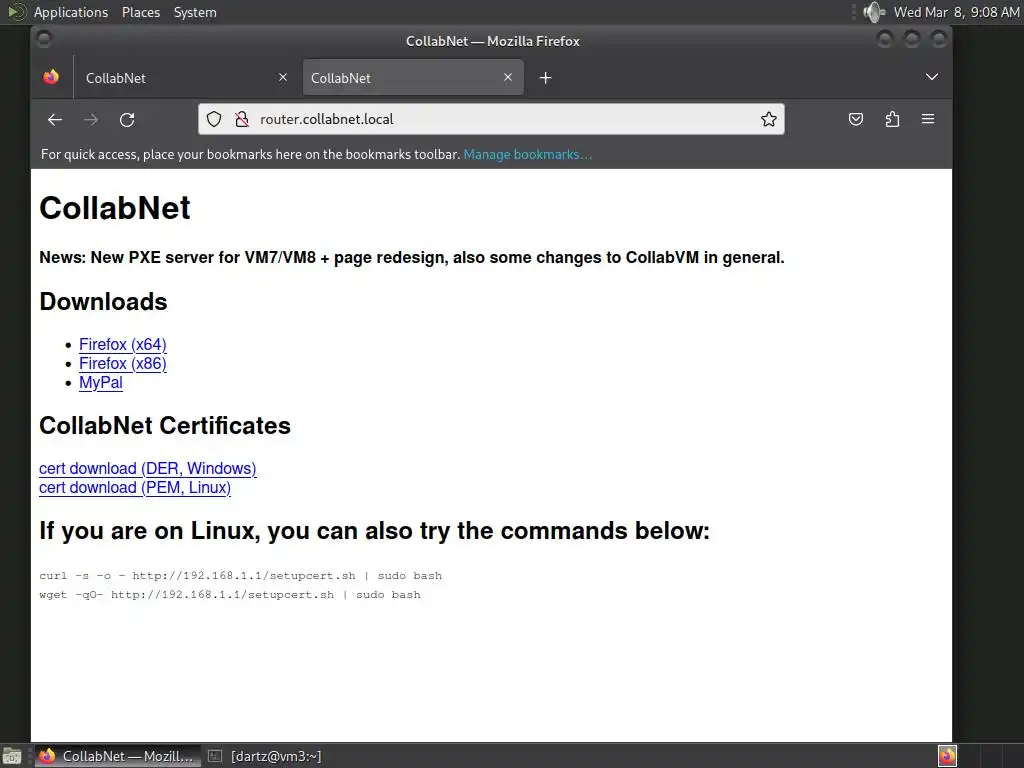This screenshot has height=768, width=1024.
Task: Click the curl setupcert.sh command text
Action: (x=240, y=575)
